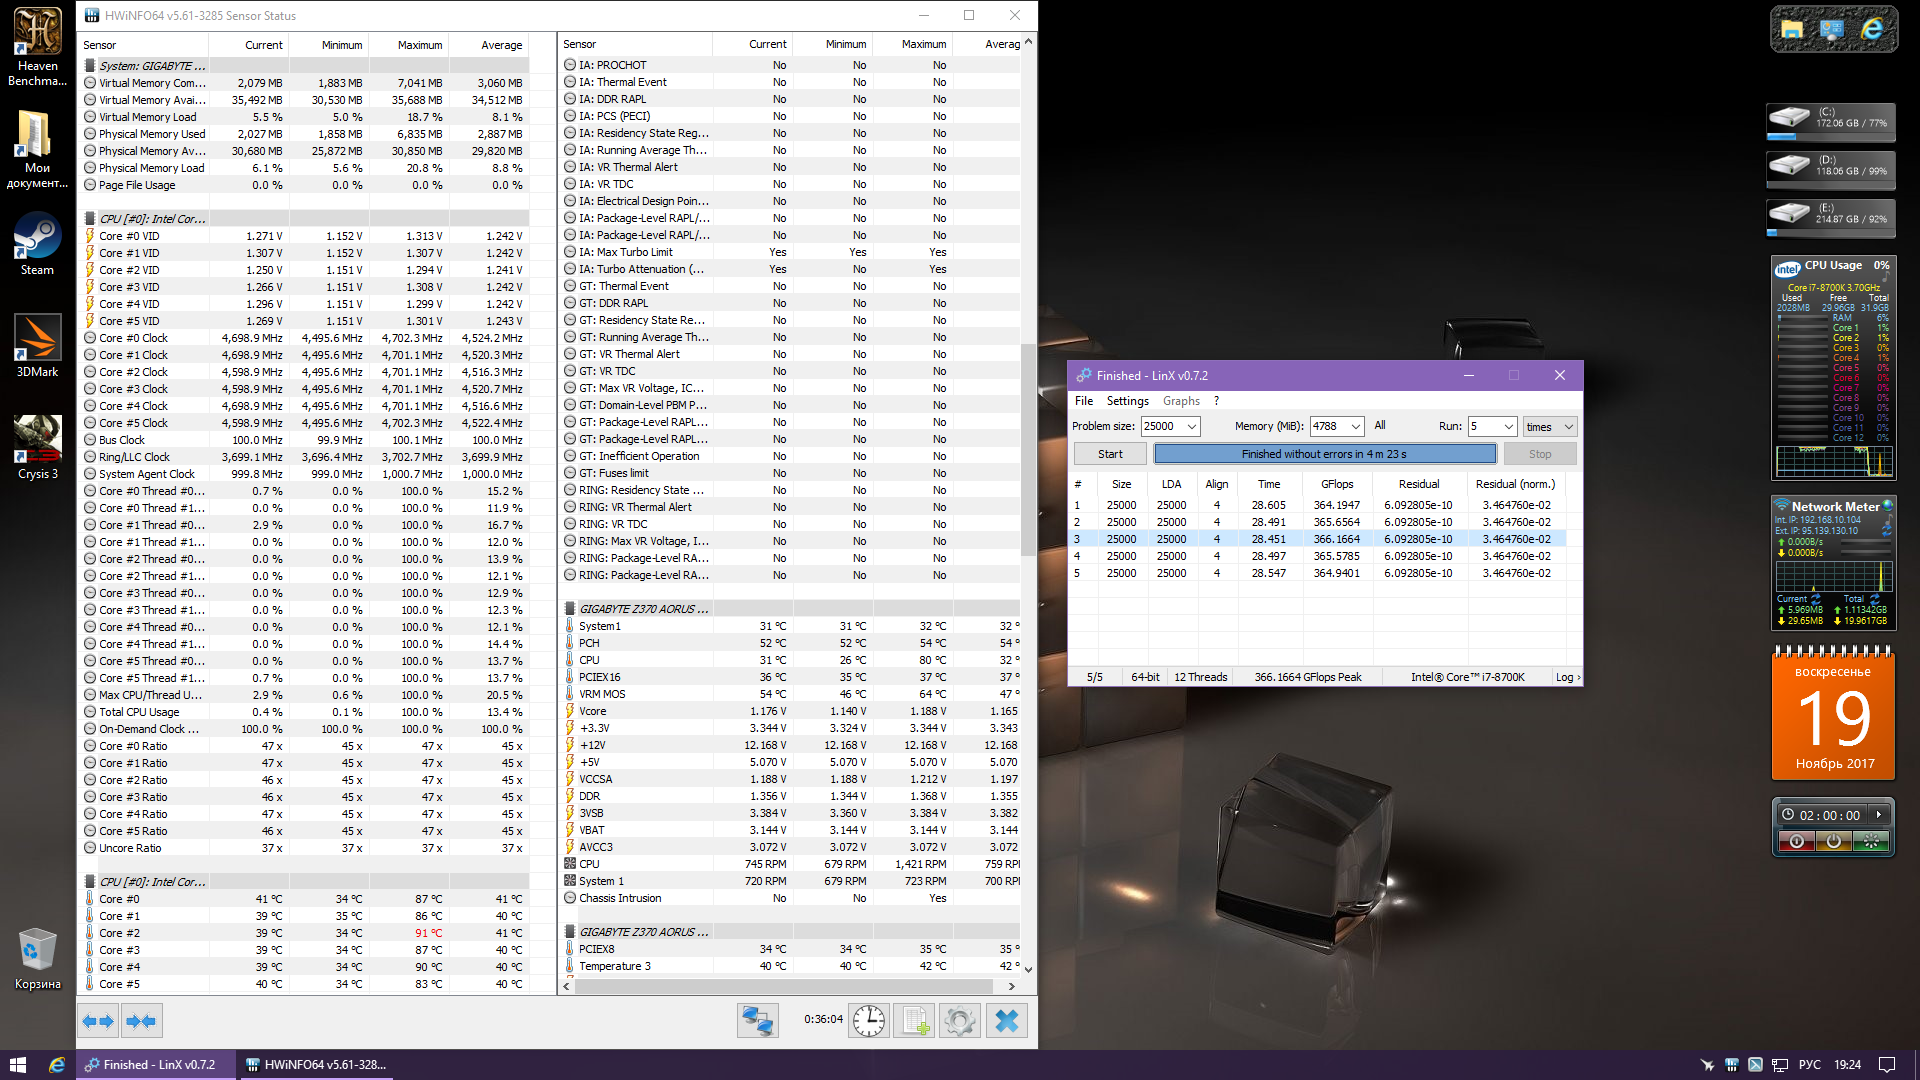Click the shrink columns inward arrows icon
The height and width of the screenshot is (1080, 1920).
[x=141, y=1021]
